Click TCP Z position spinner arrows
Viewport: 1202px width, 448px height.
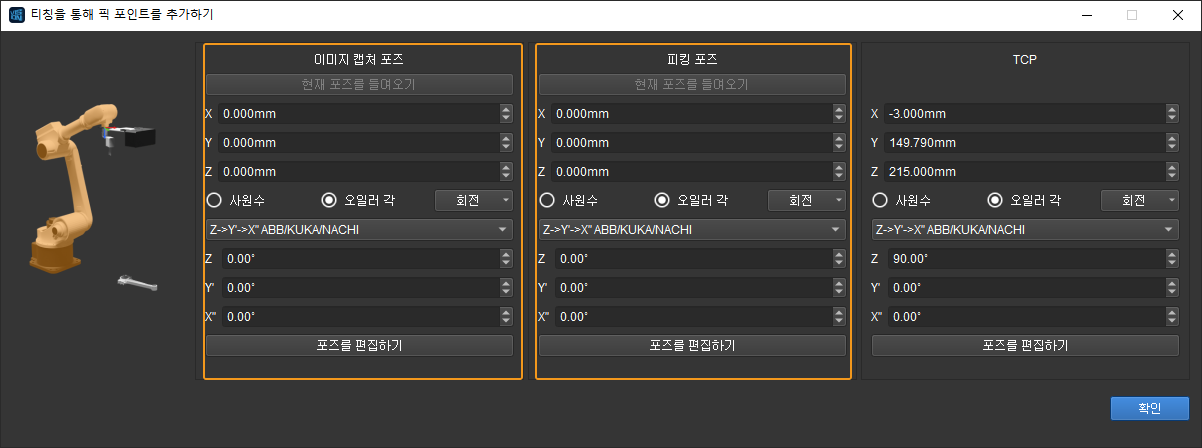point(1173,172)
